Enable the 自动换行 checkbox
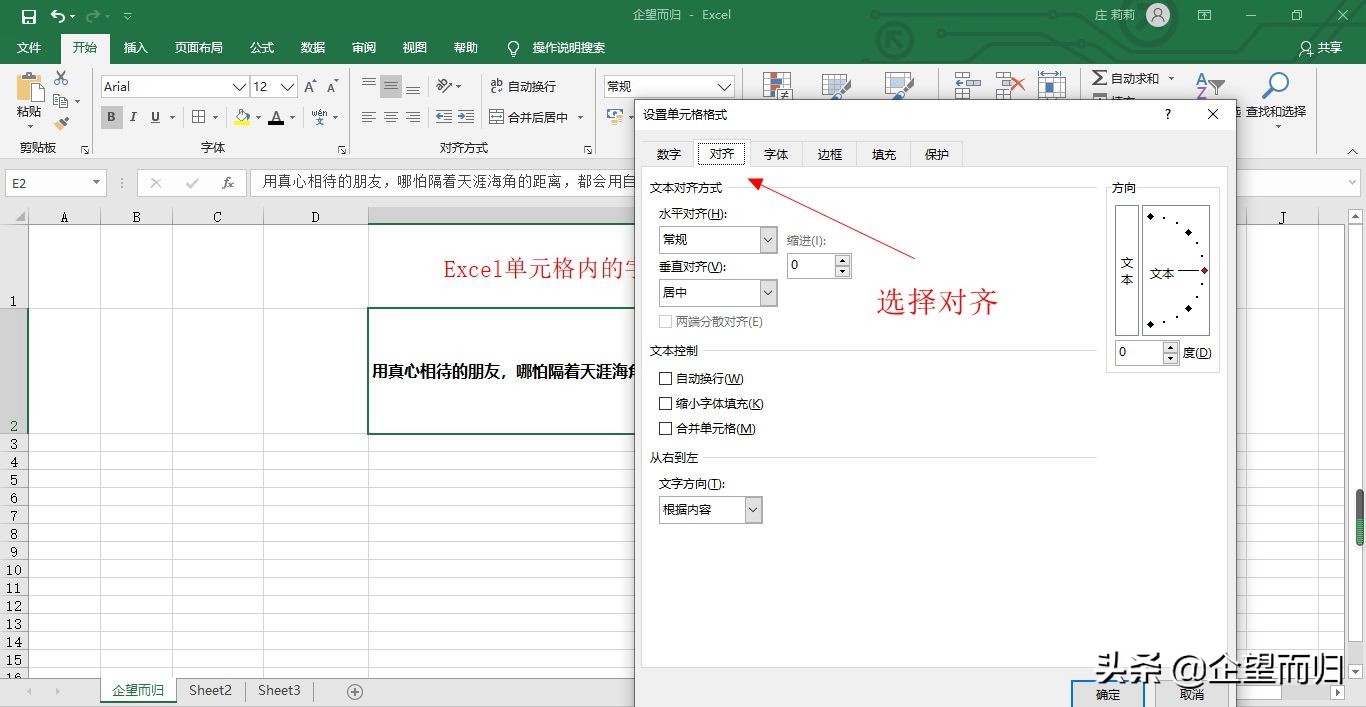Screen dimensions: 1366x707 click(666, 378)
